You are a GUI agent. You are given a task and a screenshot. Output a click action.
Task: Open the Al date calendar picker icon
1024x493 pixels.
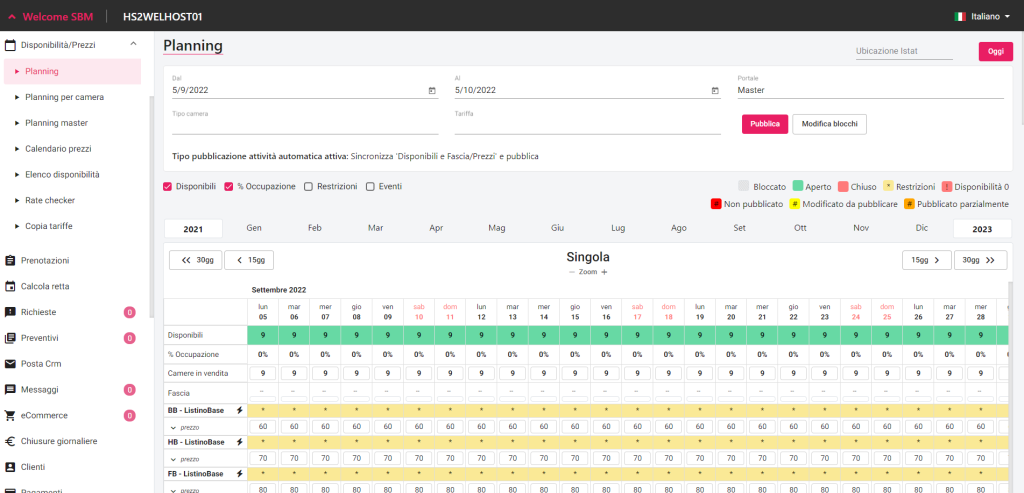pos(715,91)
